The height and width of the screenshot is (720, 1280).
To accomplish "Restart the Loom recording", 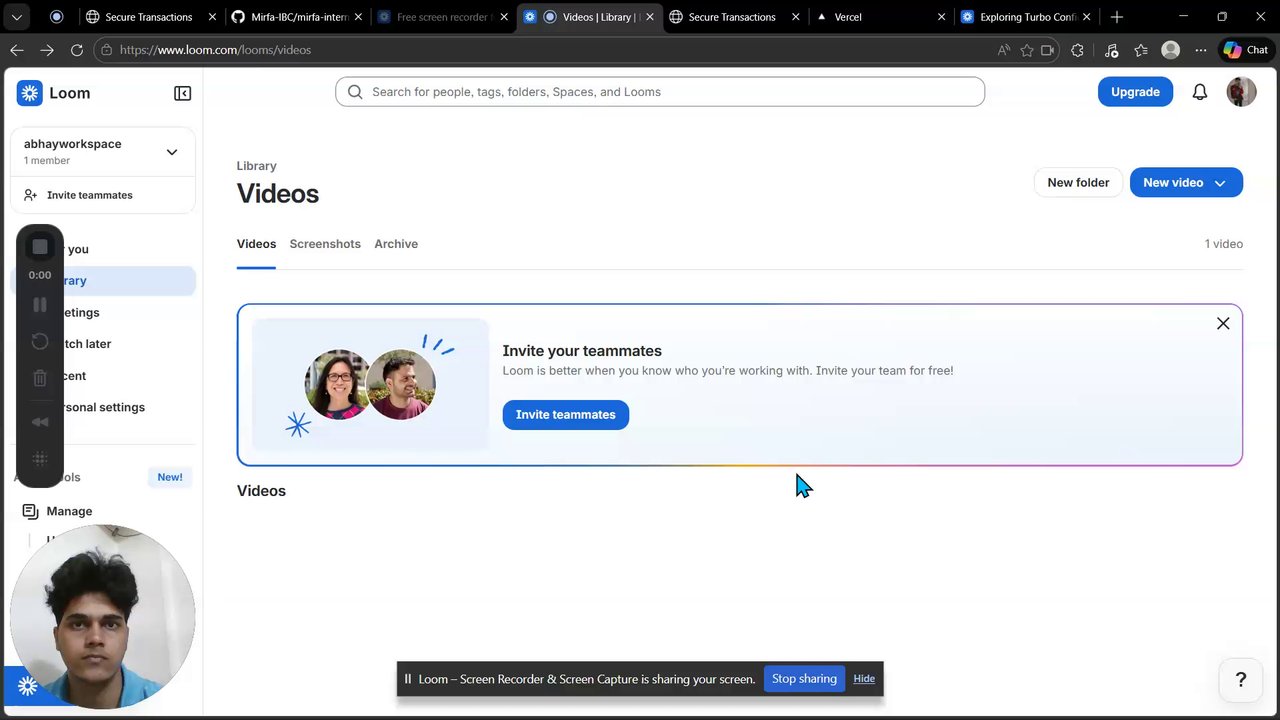I will click(x=40, y=342).
